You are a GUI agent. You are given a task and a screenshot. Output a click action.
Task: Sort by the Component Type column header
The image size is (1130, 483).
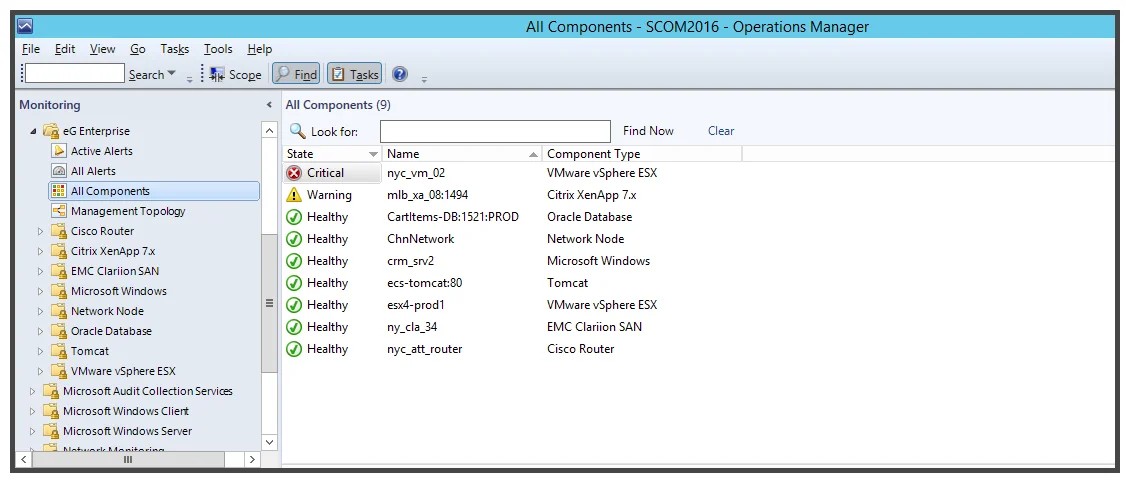tap(642, 154)
